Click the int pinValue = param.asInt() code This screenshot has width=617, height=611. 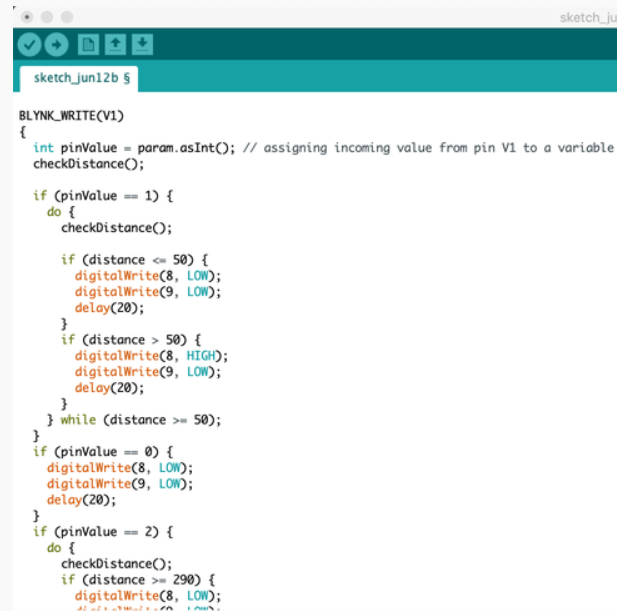(134, 148)
